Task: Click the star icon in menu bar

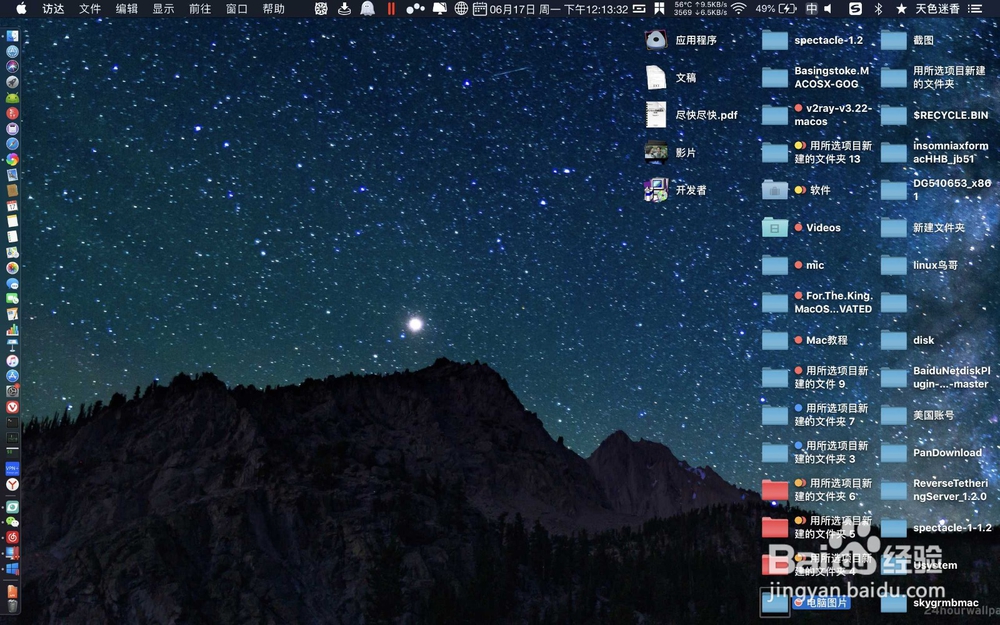Action: [x=901, y=8]
